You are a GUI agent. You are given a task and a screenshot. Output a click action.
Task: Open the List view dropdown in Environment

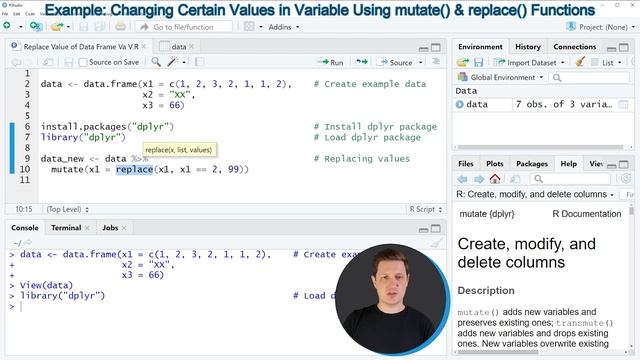(607, 62)
